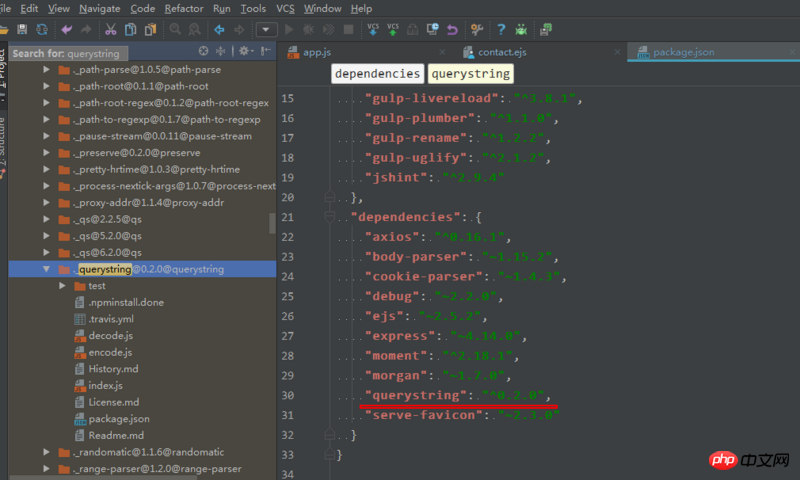This screenshot has height=480, width=800.
Task: Open the Navigate menu
Action: [x=99, y=9]
